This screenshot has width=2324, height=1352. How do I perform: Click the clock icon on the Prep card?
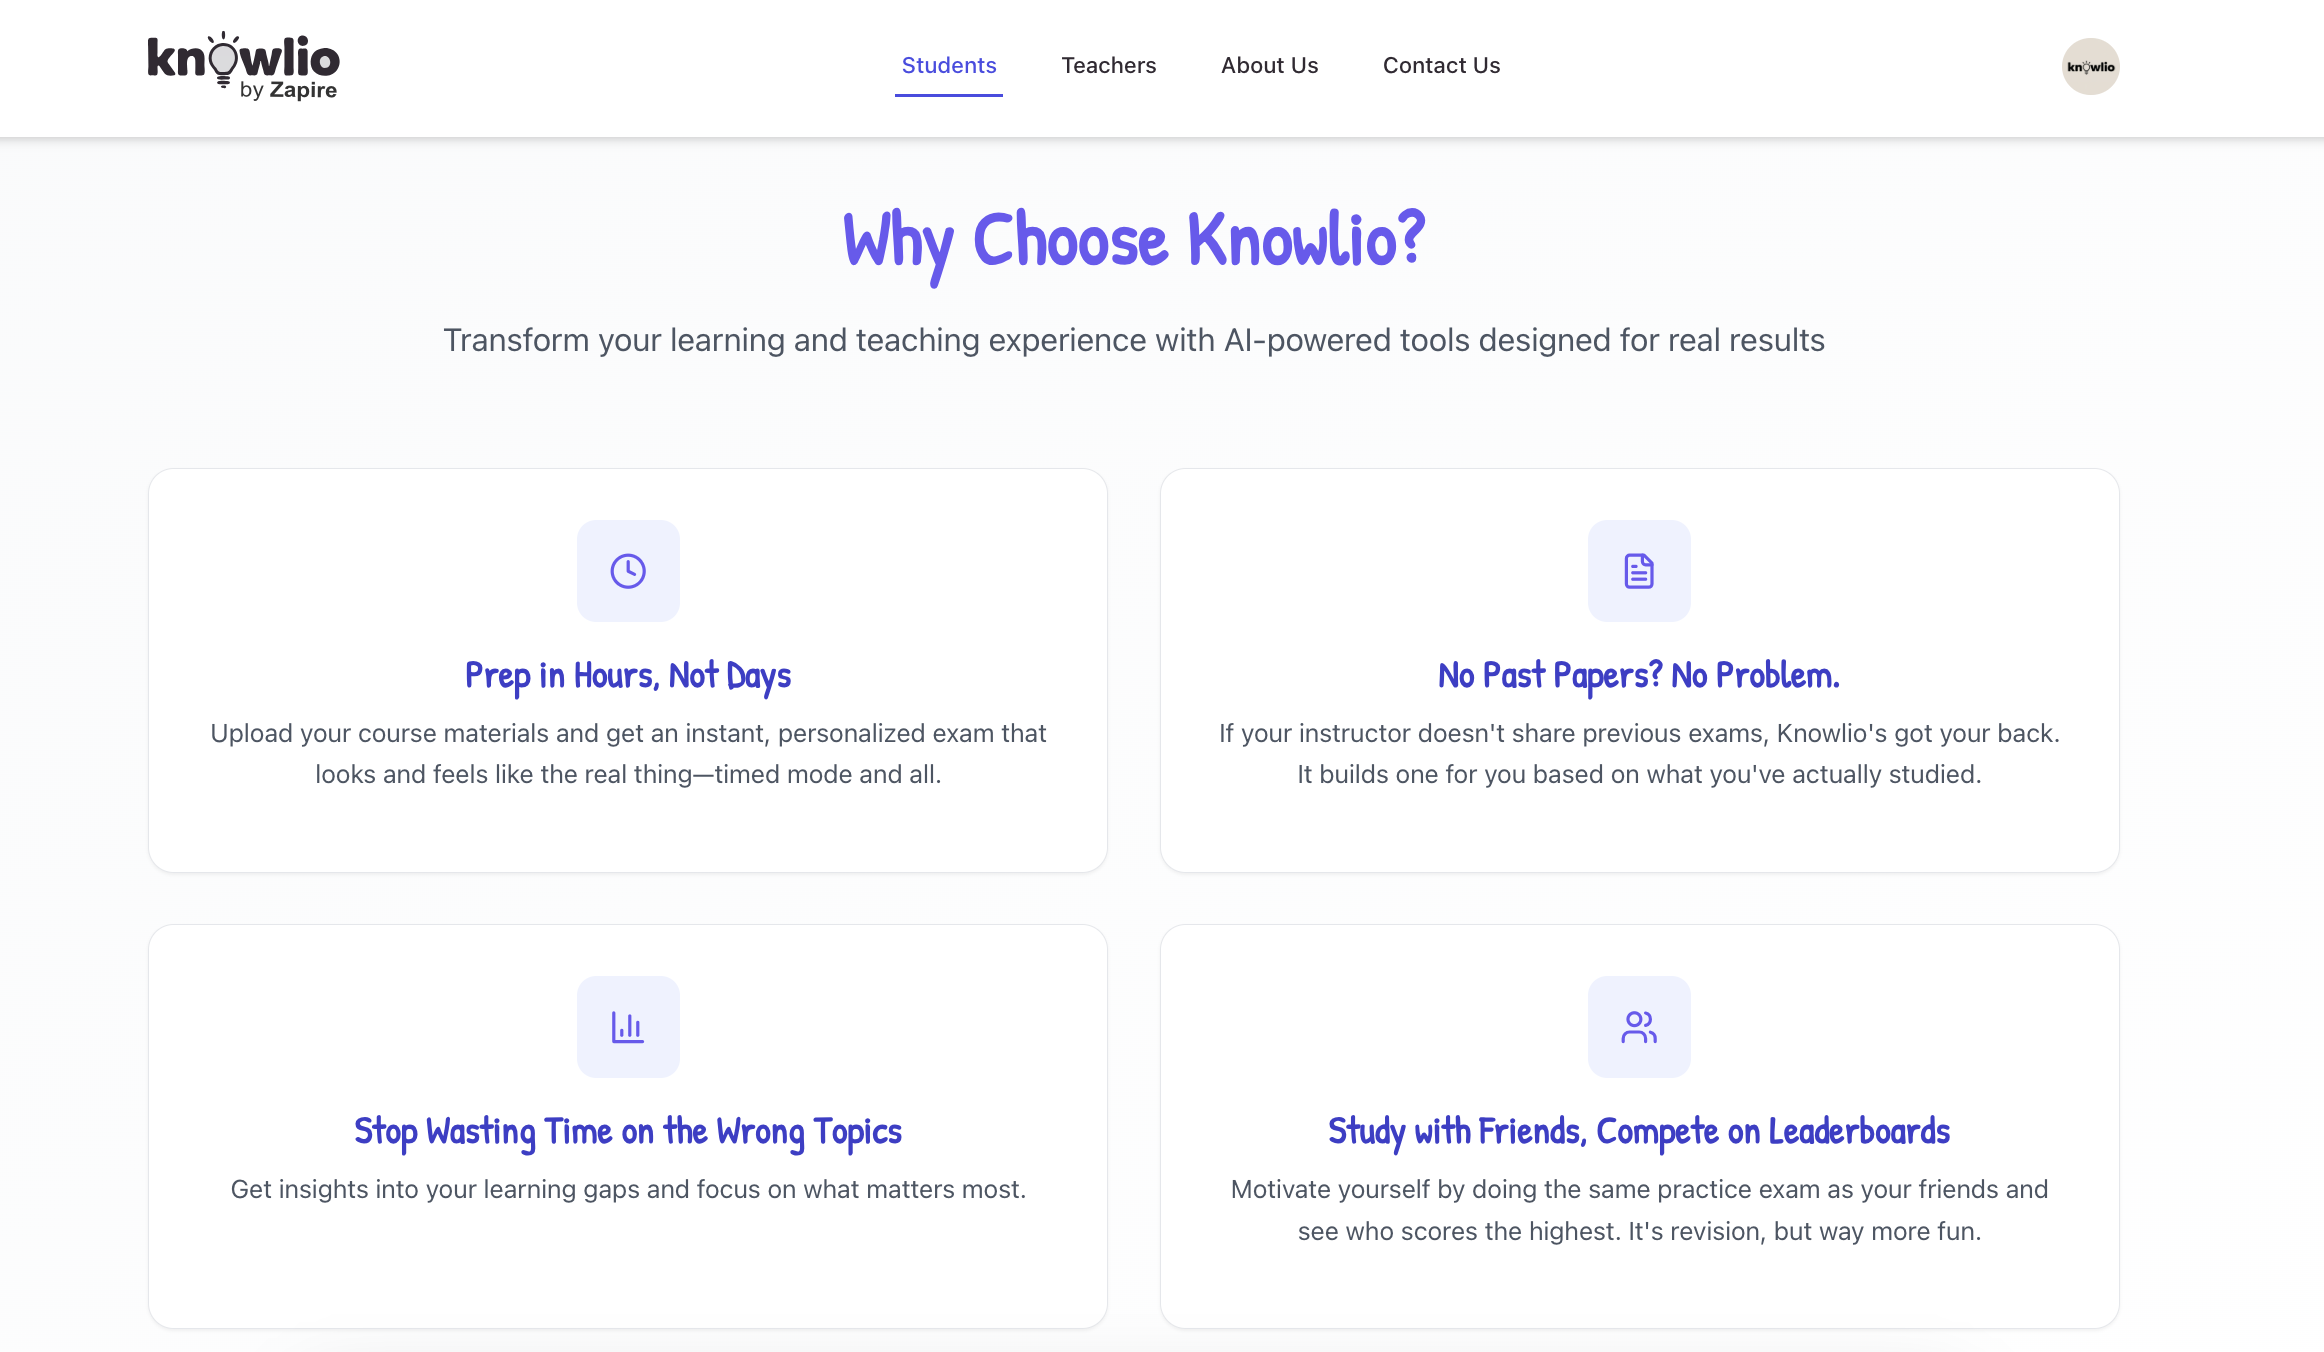(628, 570)
